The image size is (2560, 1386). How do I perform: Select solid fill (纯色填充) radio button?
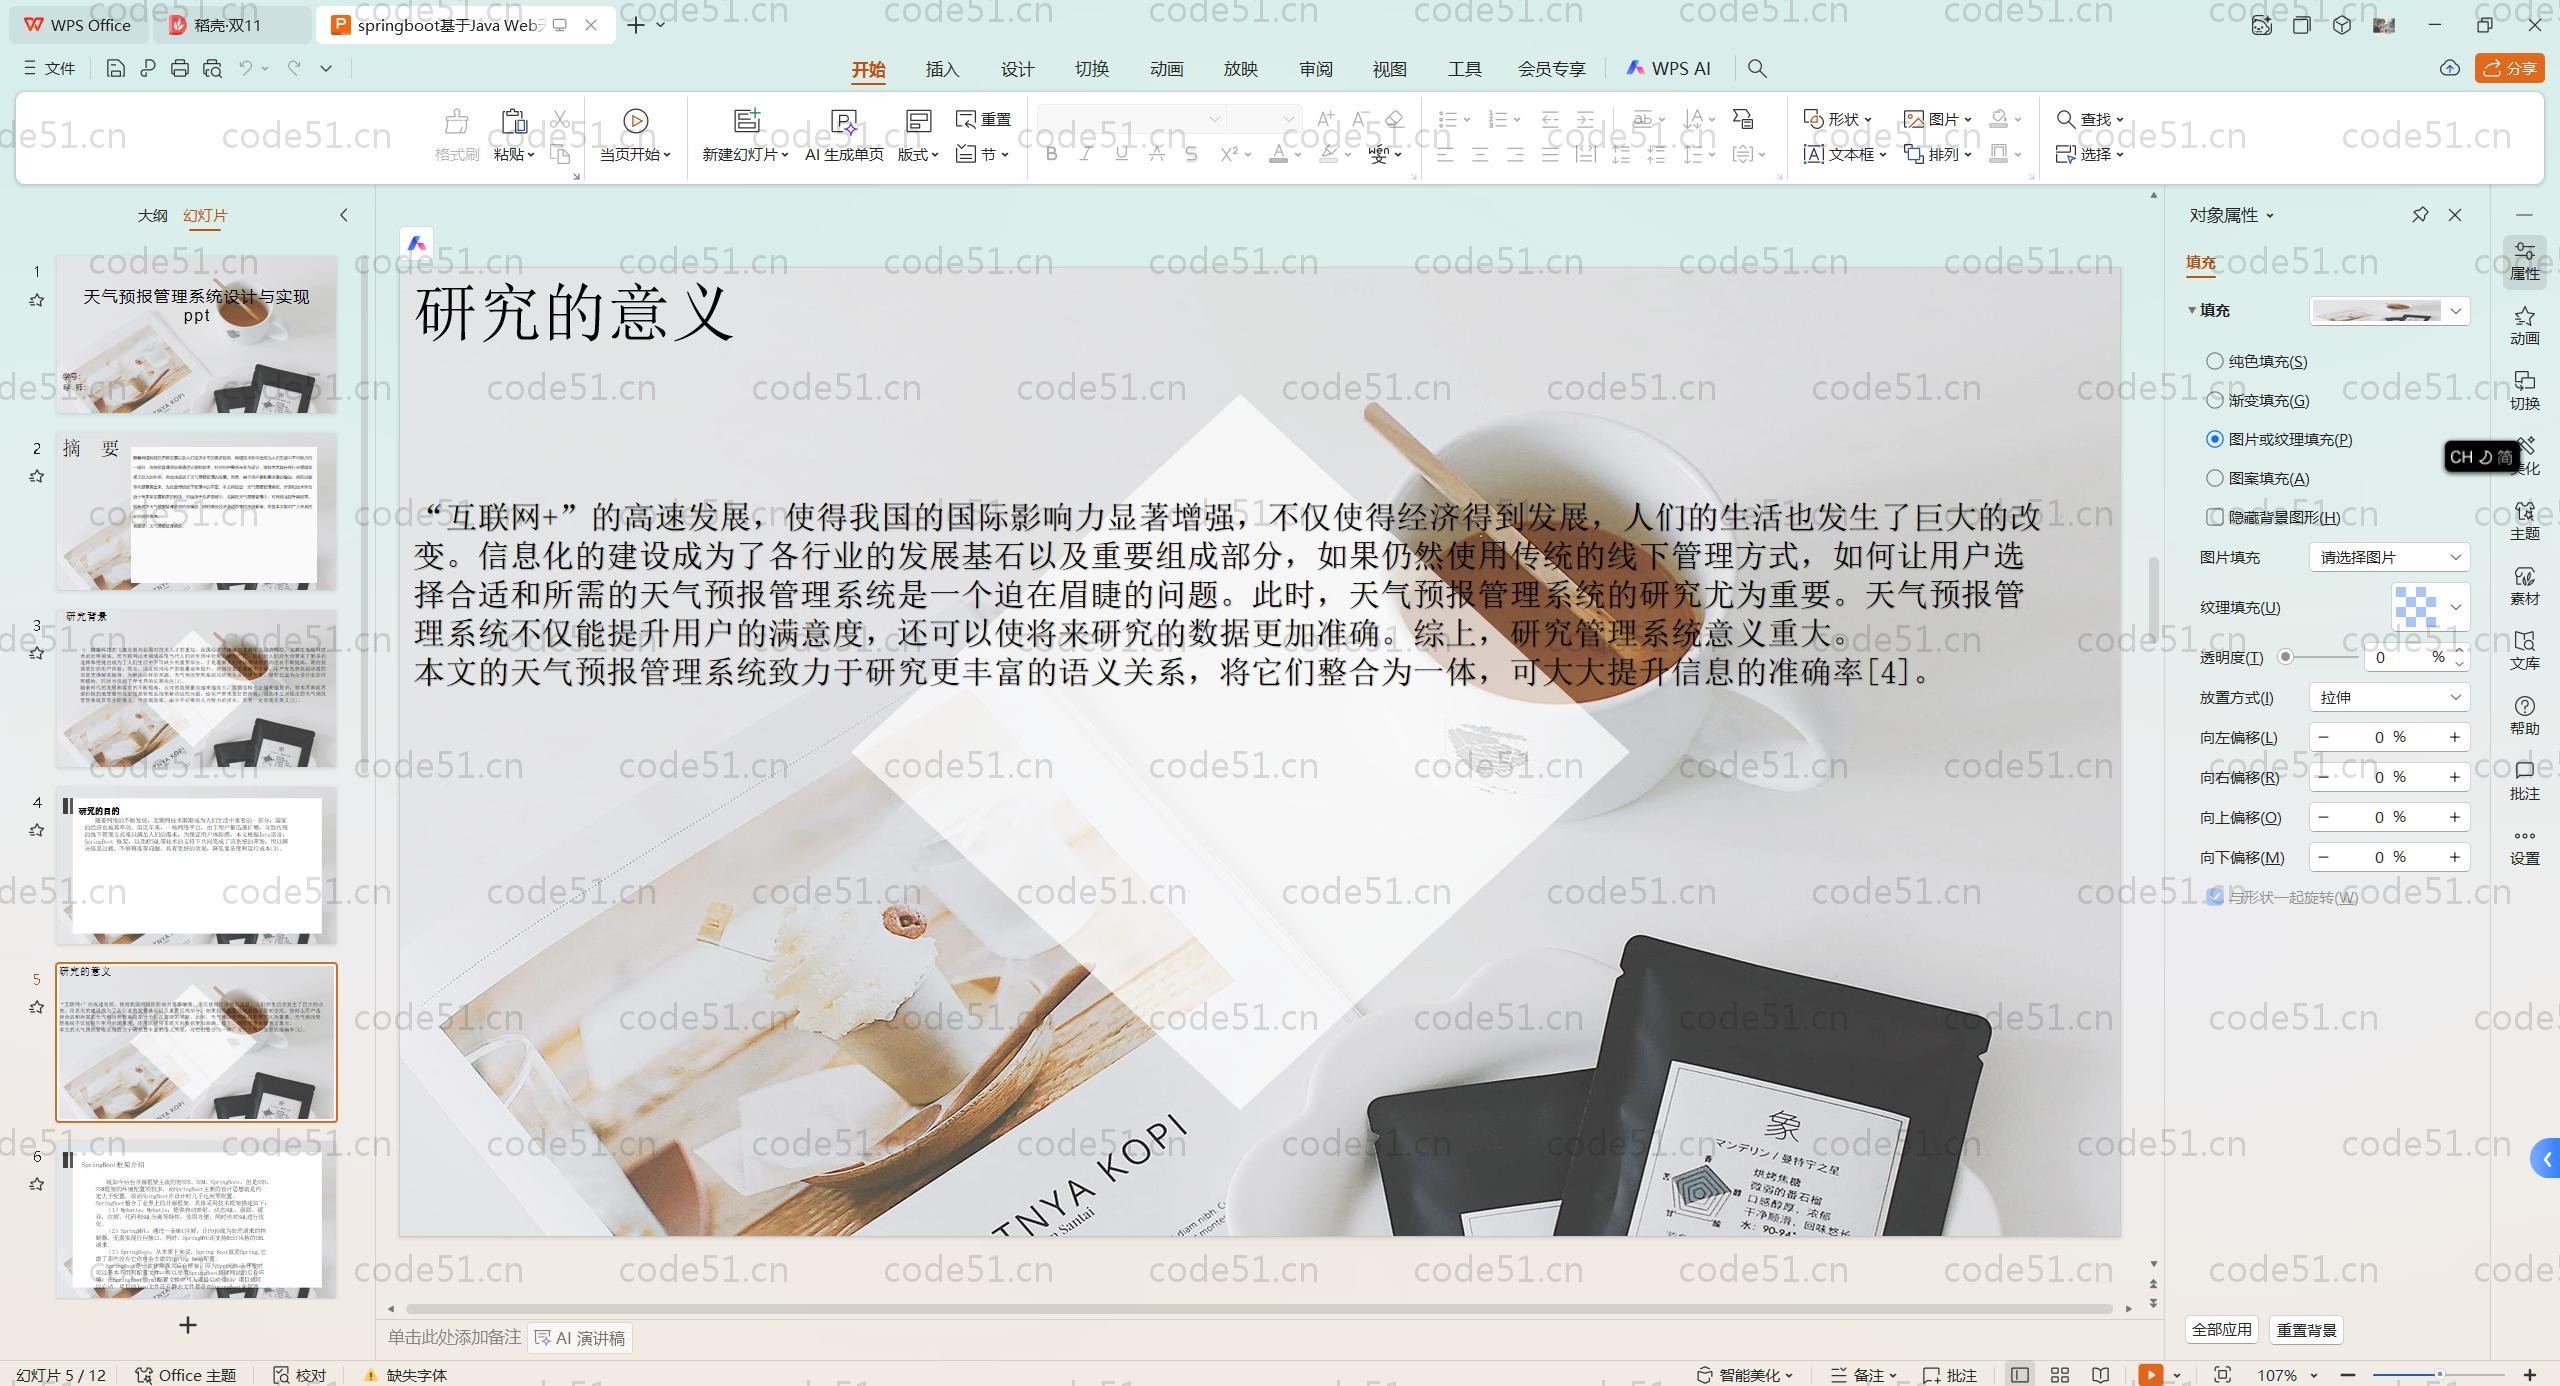coord(2215,361)
